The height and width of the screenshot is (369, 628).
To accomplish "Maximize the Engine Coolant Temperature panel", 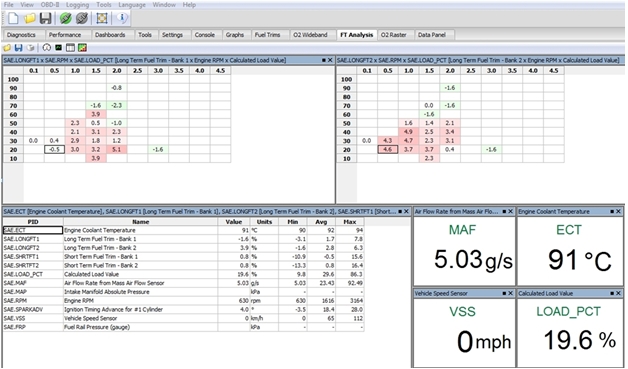I will tap(612, 212).
